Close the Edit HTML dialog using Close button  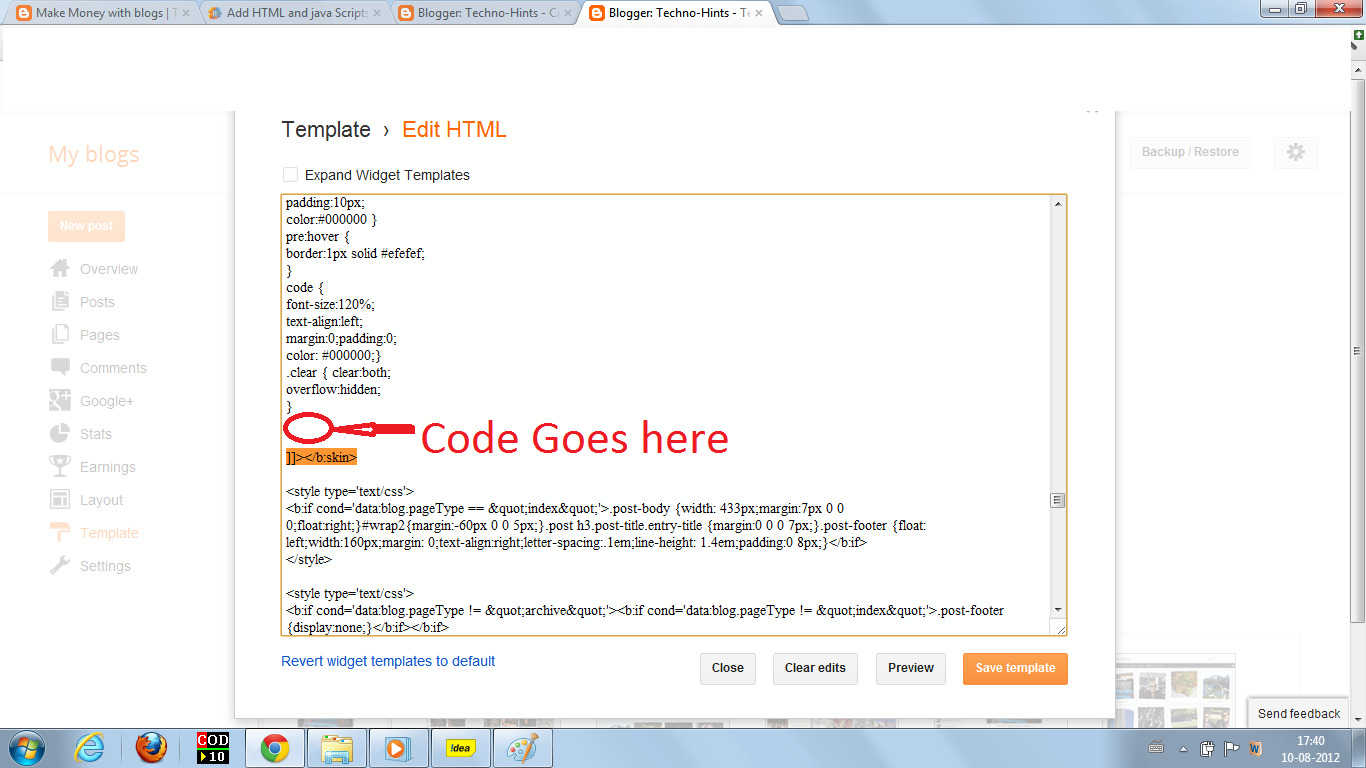click(x=728, y=668)
